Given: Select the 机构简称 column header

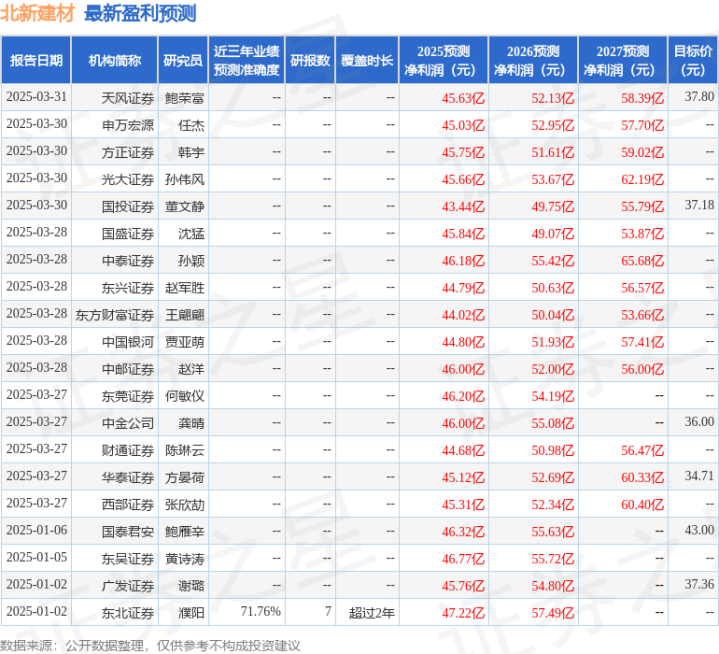Looking at the screenshot, I should coord(115,60).
